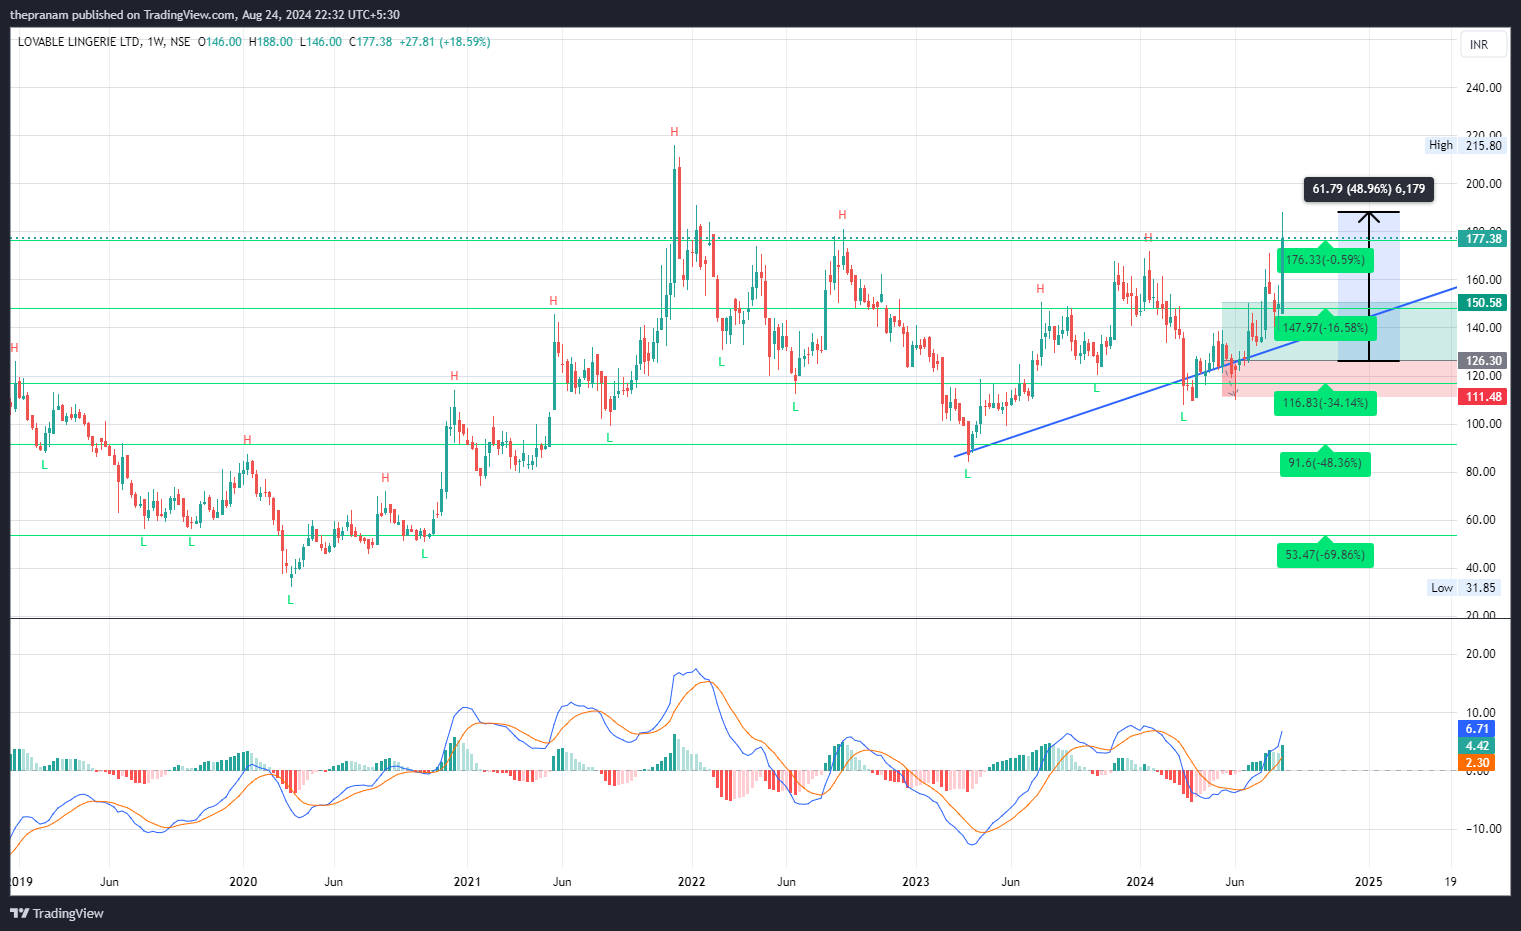Click the 100.00 price scale tick

pos(1483,424)
